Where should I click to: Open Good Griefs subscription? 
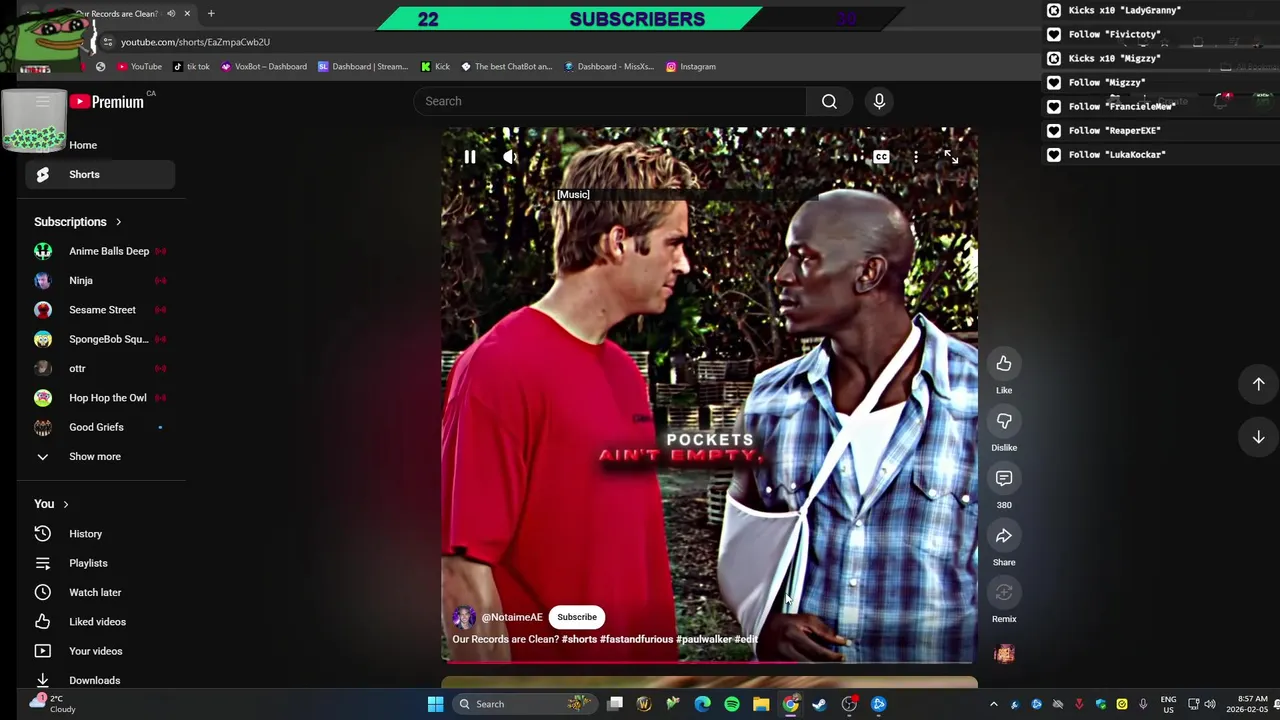[x=100, y=427]
